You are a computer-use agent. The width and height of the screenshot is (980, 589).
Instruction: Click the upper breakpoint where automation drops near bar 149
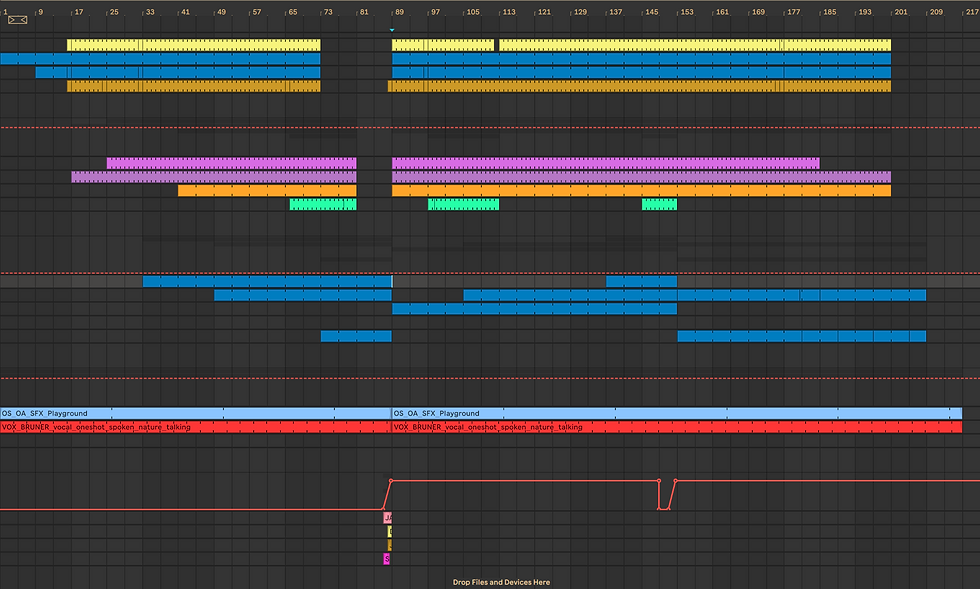point(659,481)
